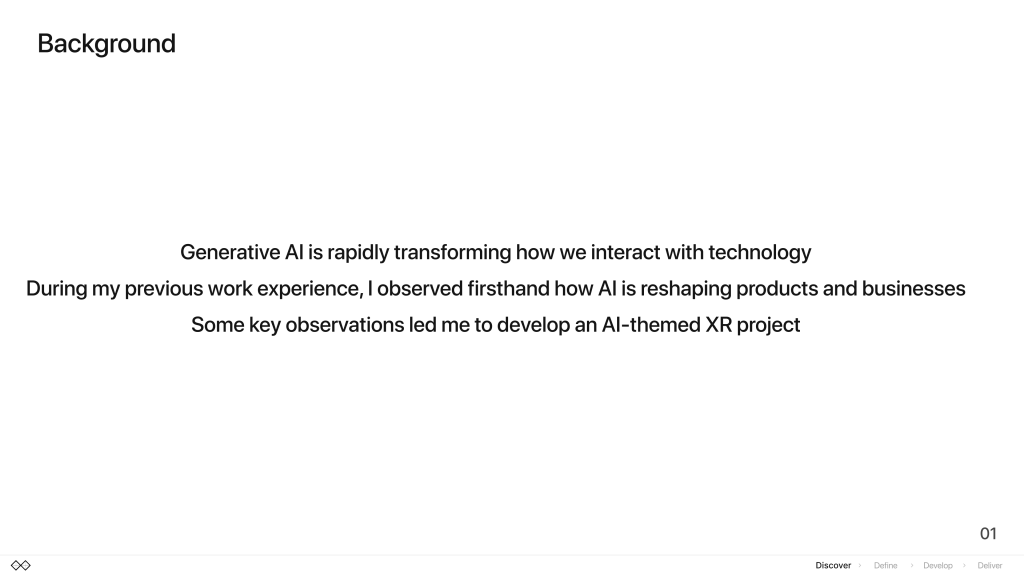This screenshot has width=1024, height=576.
Task: Click the word technology in first line
Action: pyautogui.click(x=760, y=252)
